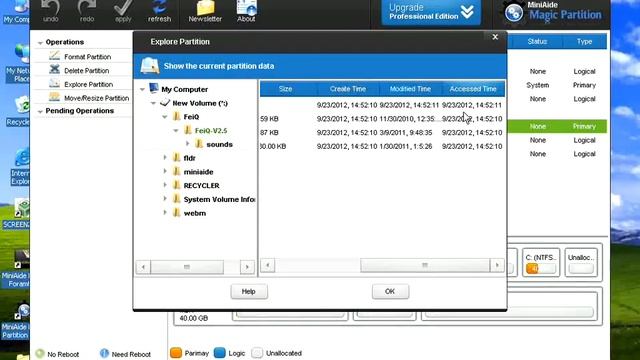Screen dimensions: 640x360
Task: Click the orange Primary legend swatch
Action: [x=176, y=353]
